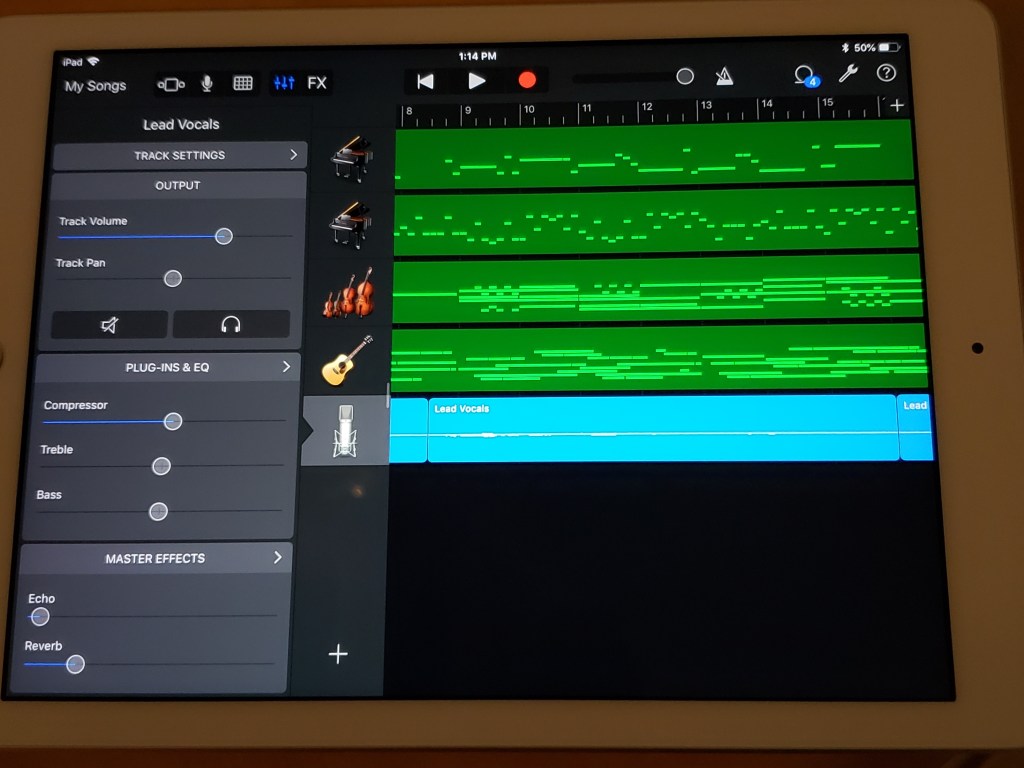Viewport: 1024px width, 768px height.
Task: Open My Songs browser
Action: 95,86
